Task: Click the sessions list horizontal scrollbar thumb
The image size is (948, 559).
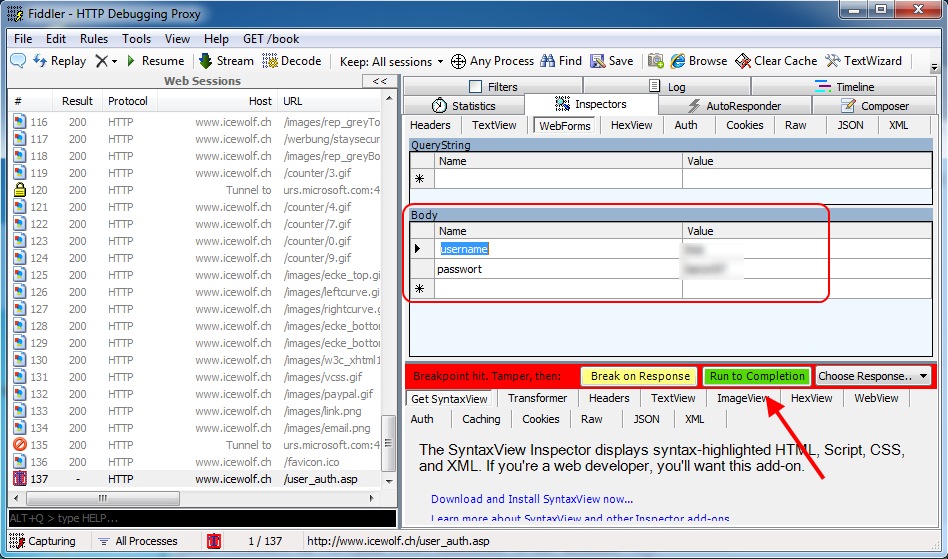Action: point(103,499)
